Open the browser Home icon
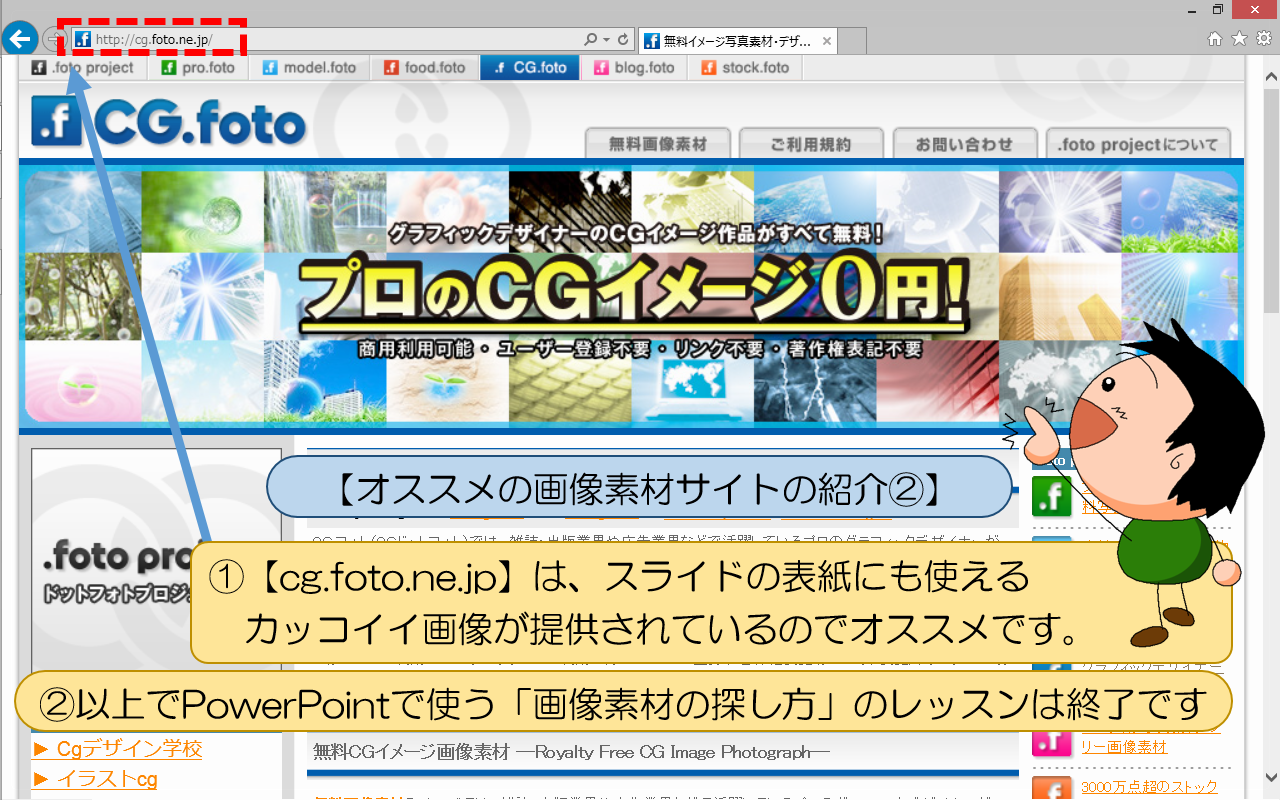1280x800 pixels. pyautogui.click(x=1215, y=39)
